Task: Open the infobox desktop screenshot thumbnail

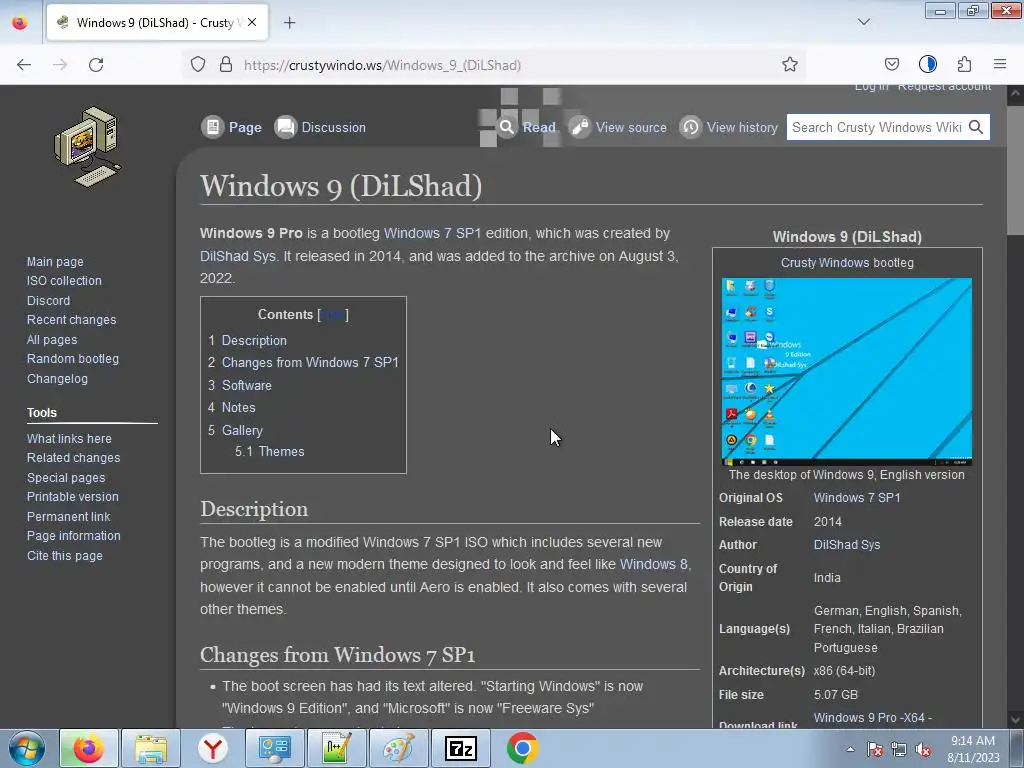Action: coord(846,371)
